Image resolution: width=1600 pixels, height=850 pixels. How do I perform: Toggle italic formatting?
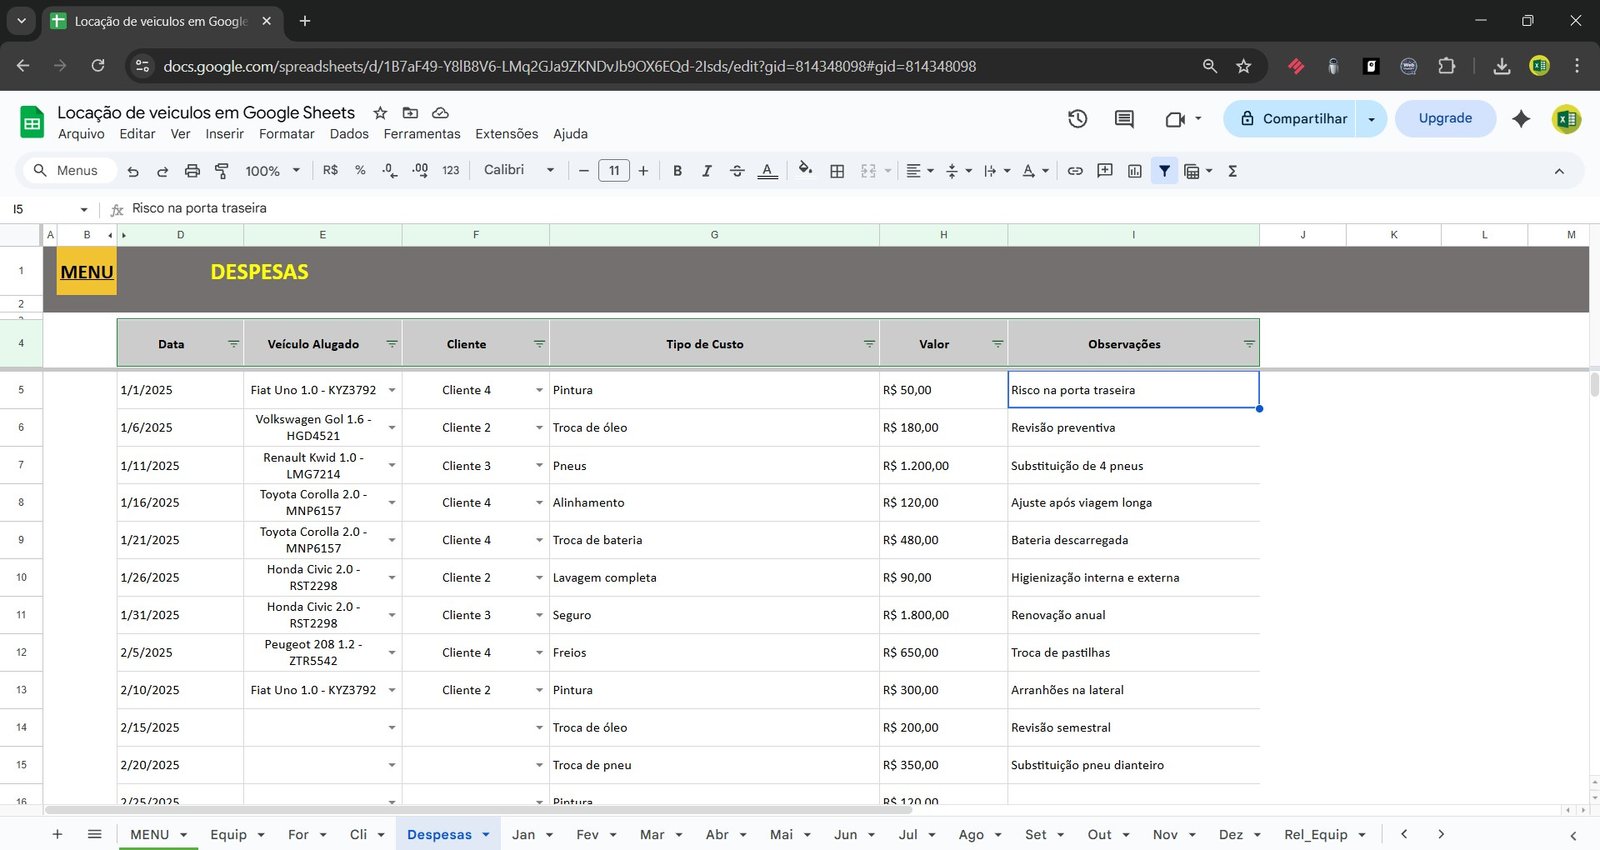707,171
